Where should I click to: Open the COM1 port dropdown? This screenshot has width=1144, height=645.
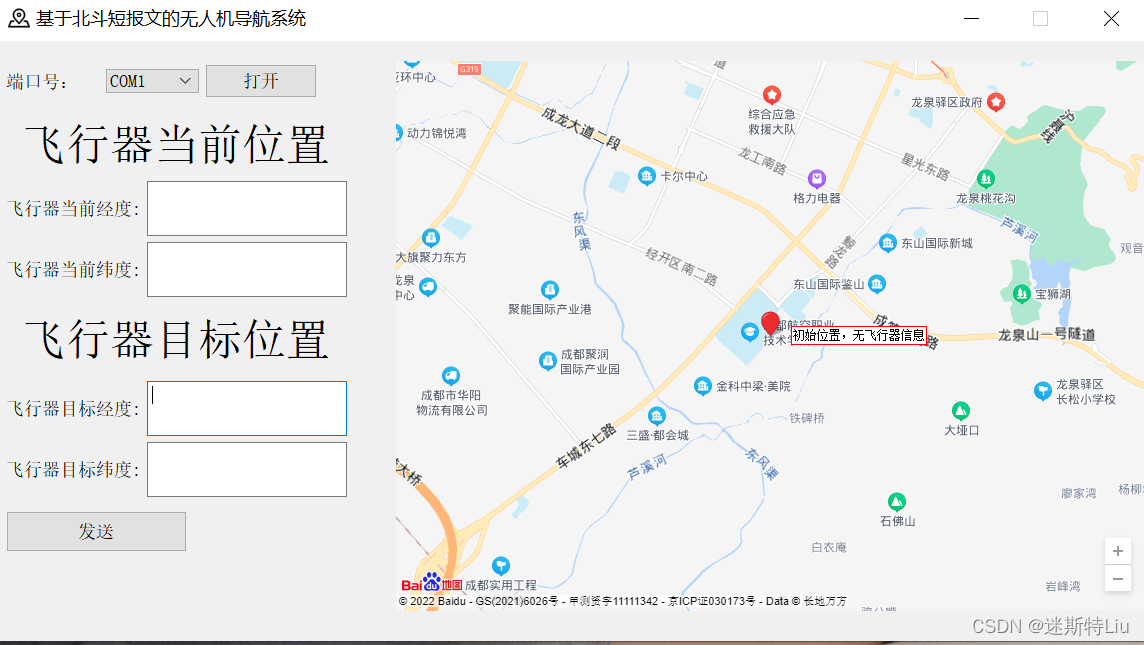pos(152,81)
